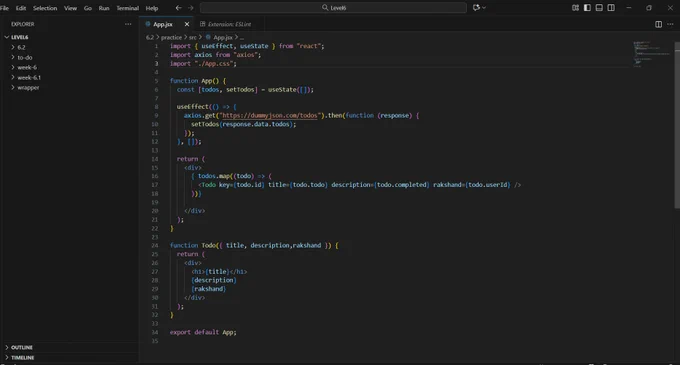680x365 pixels.
Task: Close the App.jsx tab
Action: [187, 24]
